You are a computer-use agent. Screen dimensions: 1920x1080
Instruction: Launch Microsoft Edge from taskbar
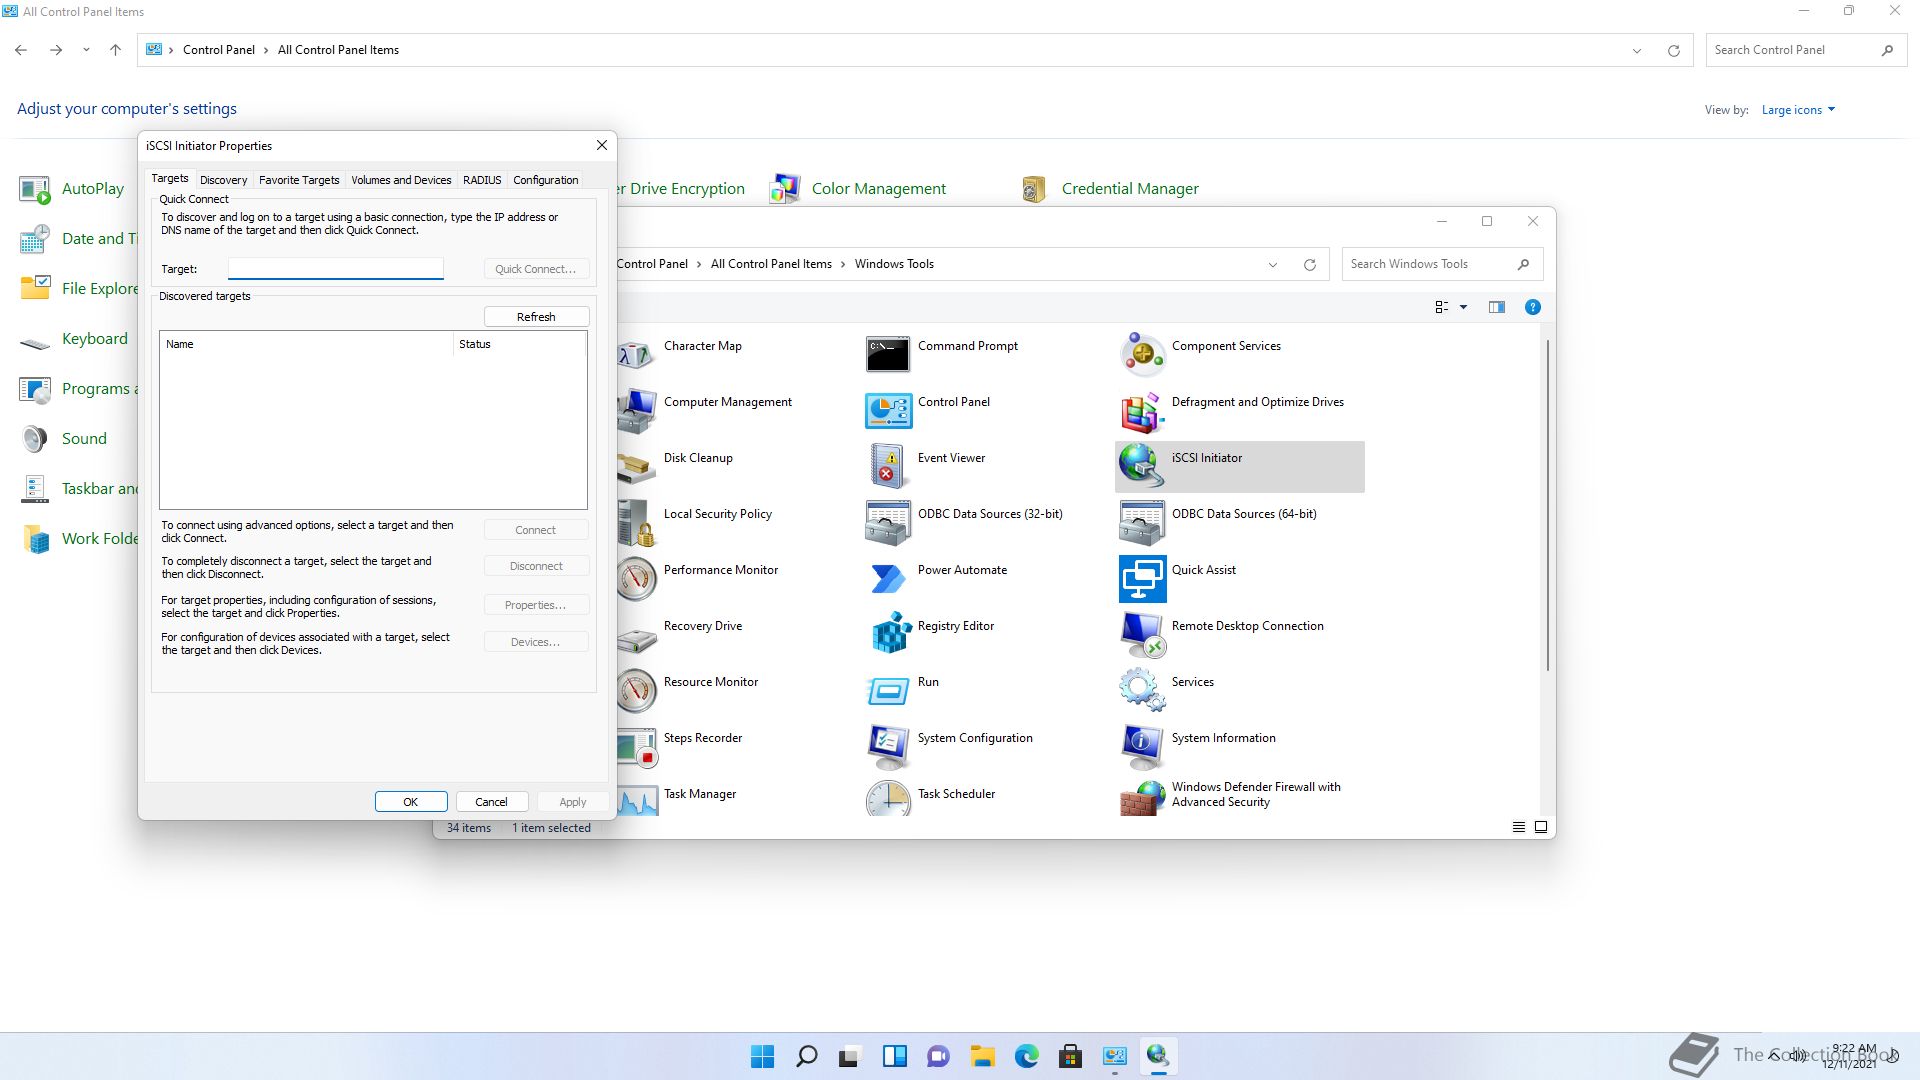[1026, 1056]
